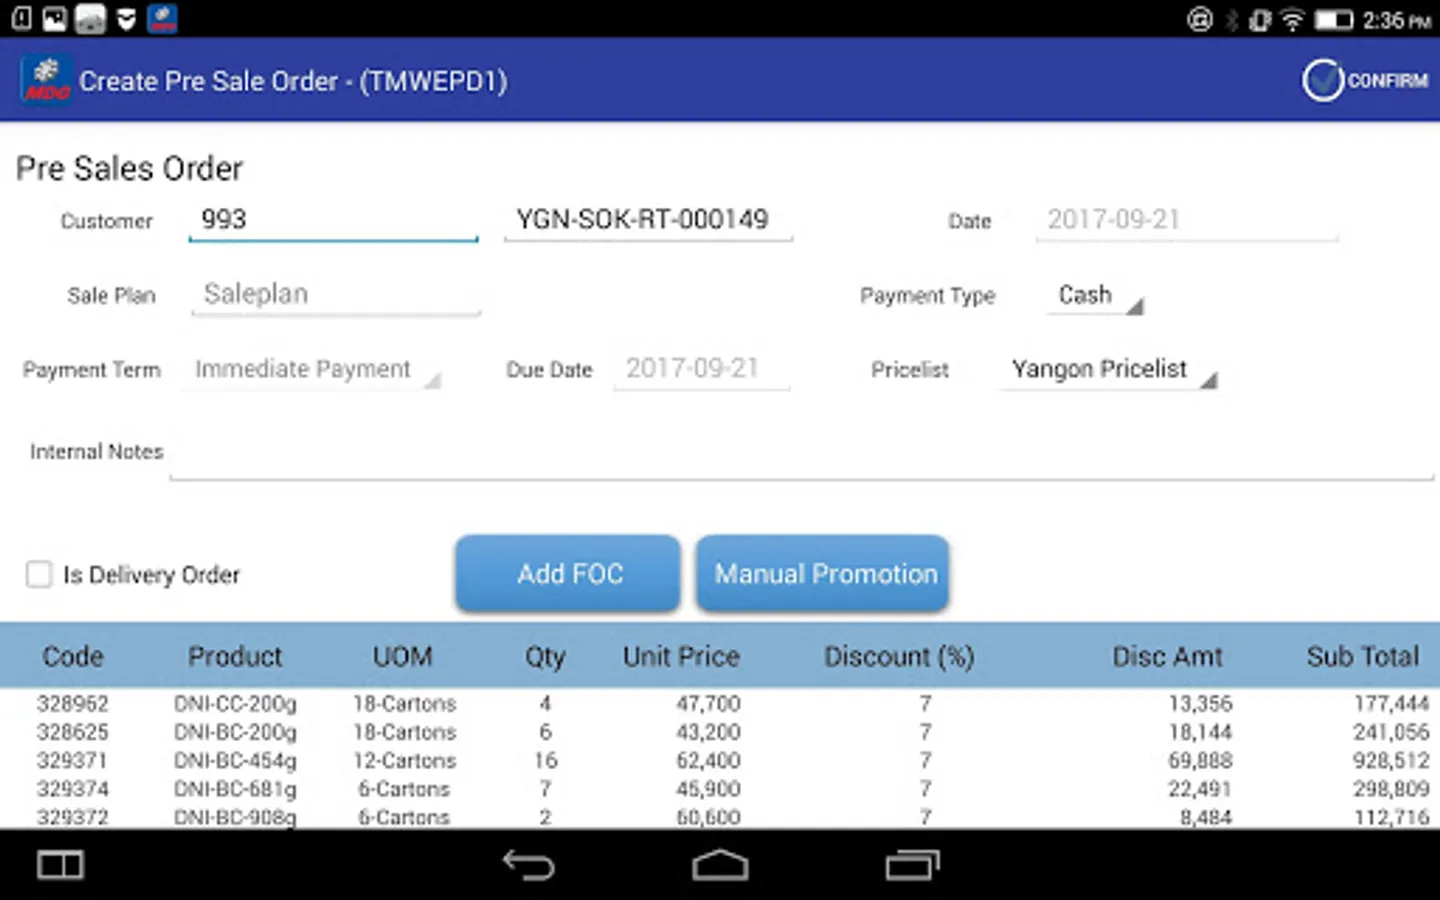Tap the Sub Total column header
This screenshot has height=900, width=1440.
tap(1362, 656)
